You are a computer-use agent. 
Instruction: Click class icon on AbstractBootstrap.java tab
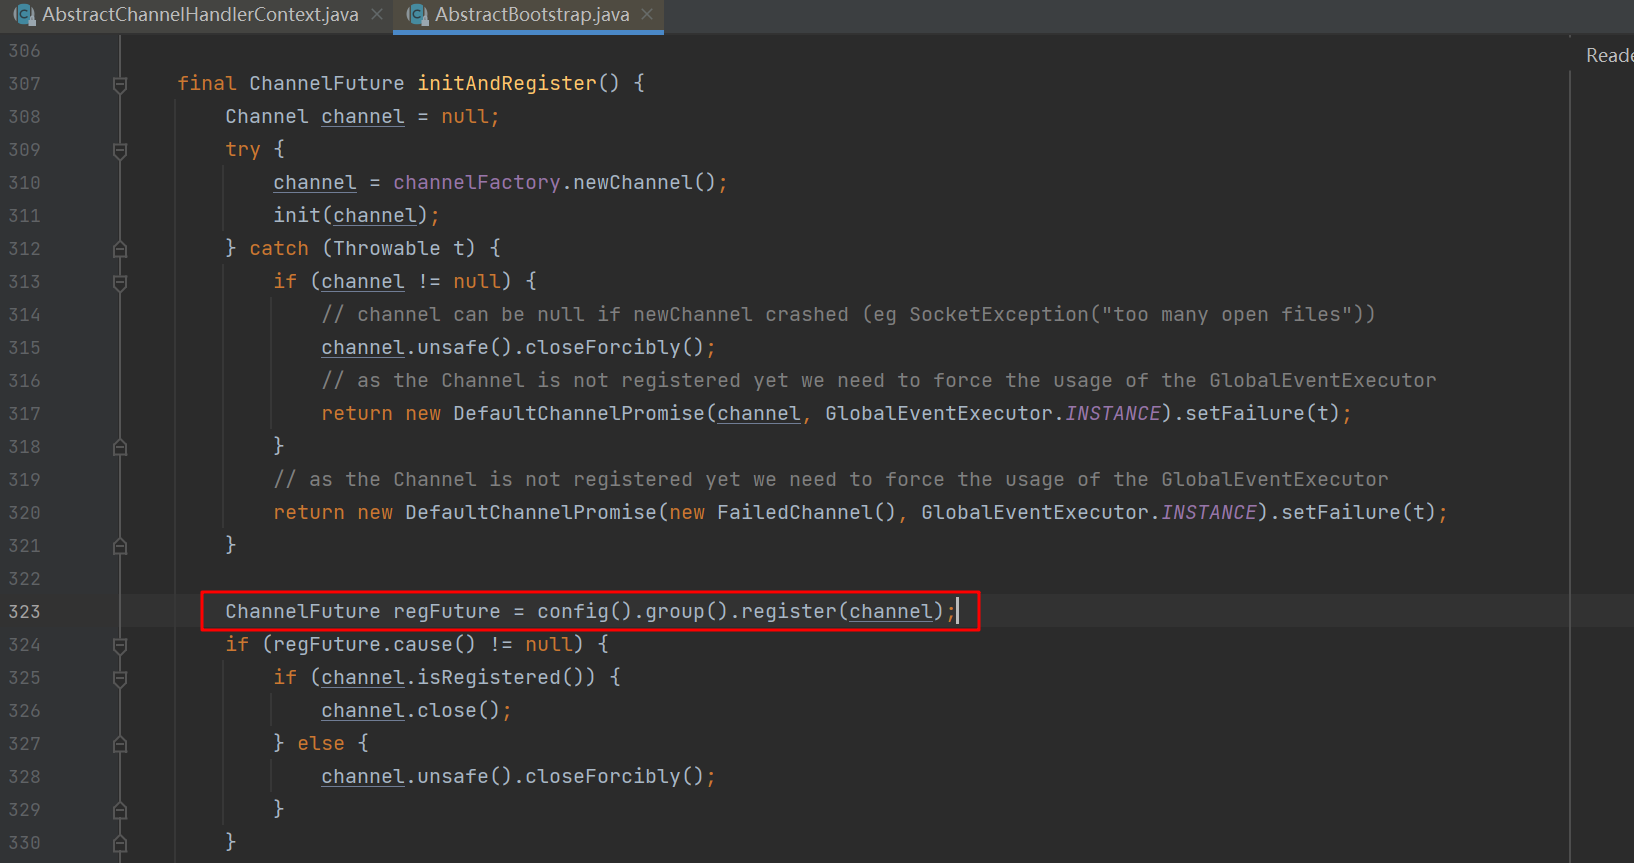418,15
